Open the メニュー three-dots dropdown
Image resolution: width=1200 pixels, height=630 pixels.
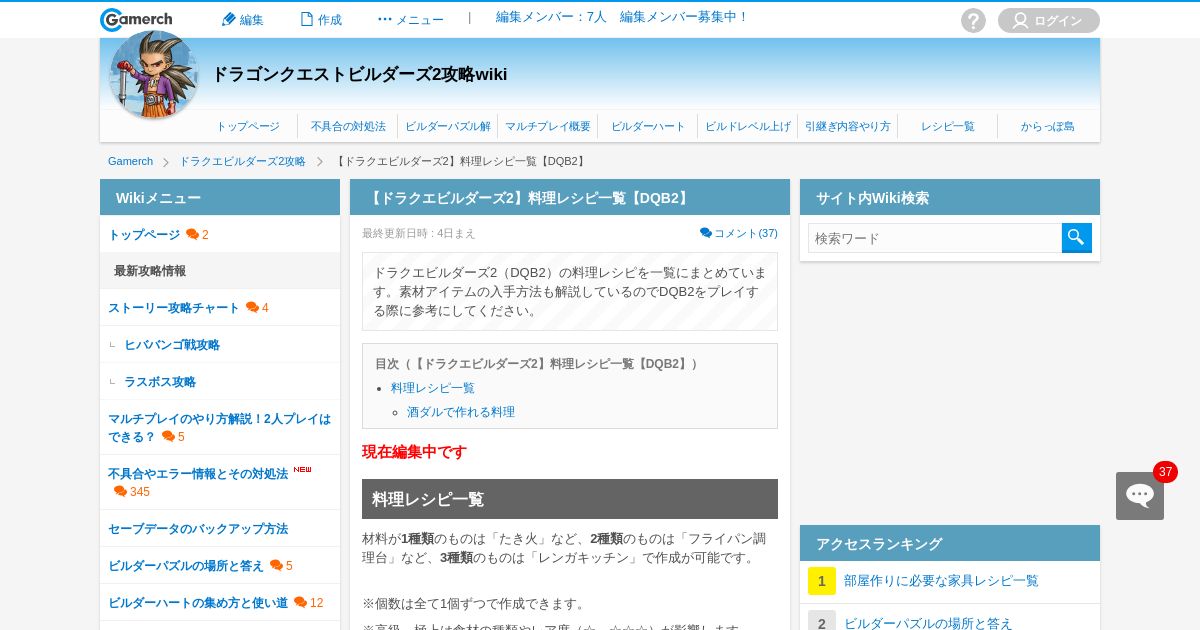[x=410, y=20]
